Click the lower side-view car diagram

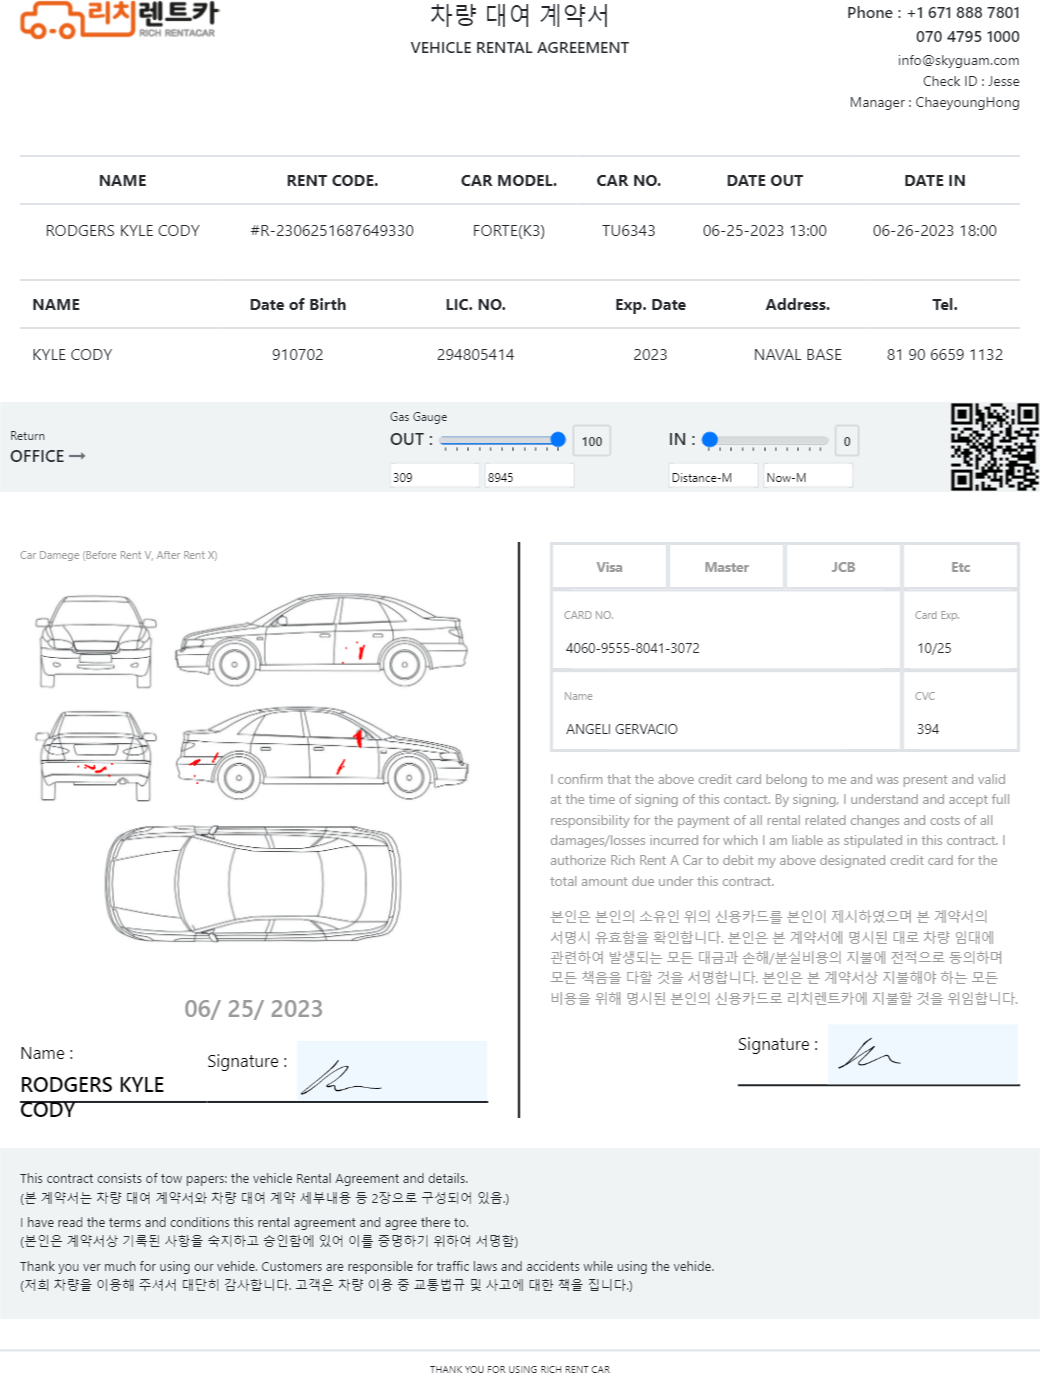[322, 751]
